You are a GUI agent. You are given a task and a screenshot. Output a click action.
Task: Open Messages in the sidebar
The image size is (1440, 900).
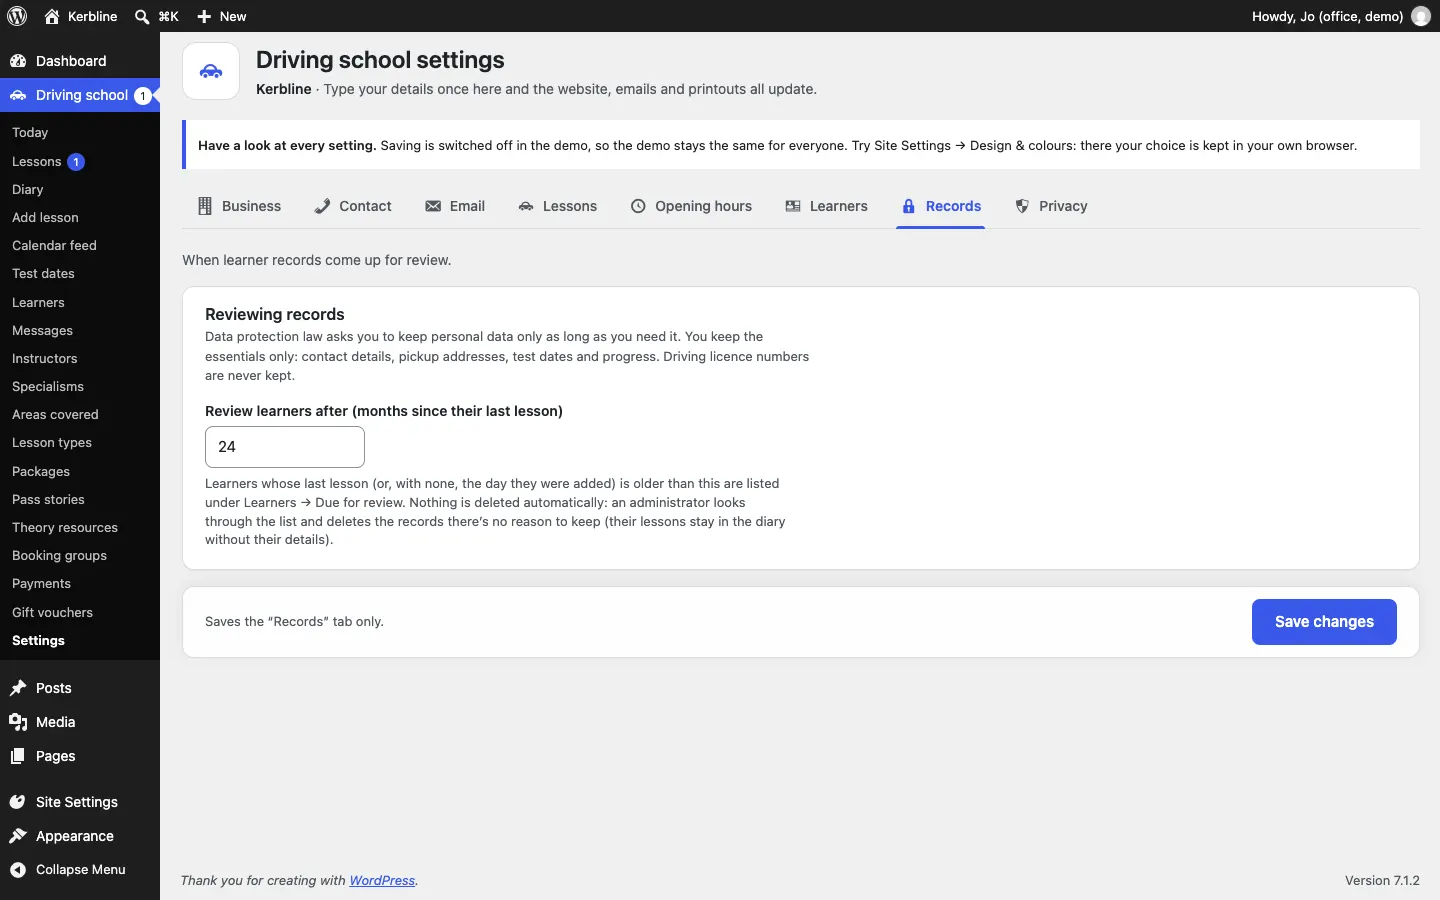(42, 330)
